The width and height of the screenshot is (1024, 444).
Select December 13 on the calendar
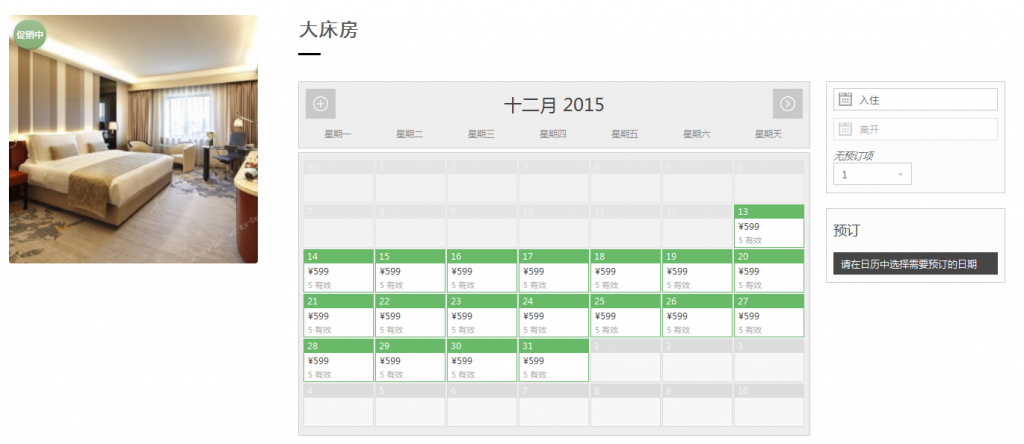coord(769,226)
